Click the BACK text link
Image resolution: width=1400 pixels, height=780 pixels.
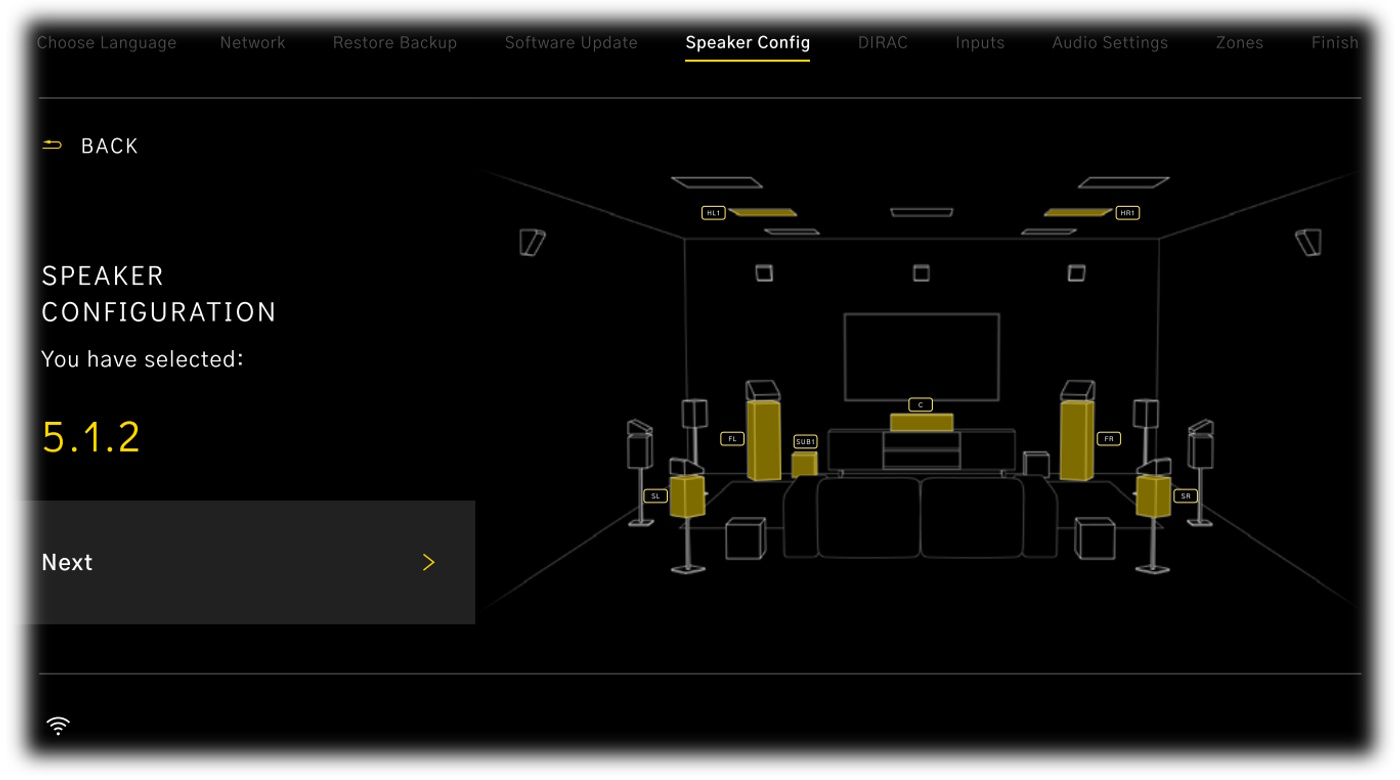click(x=110, y=146)
